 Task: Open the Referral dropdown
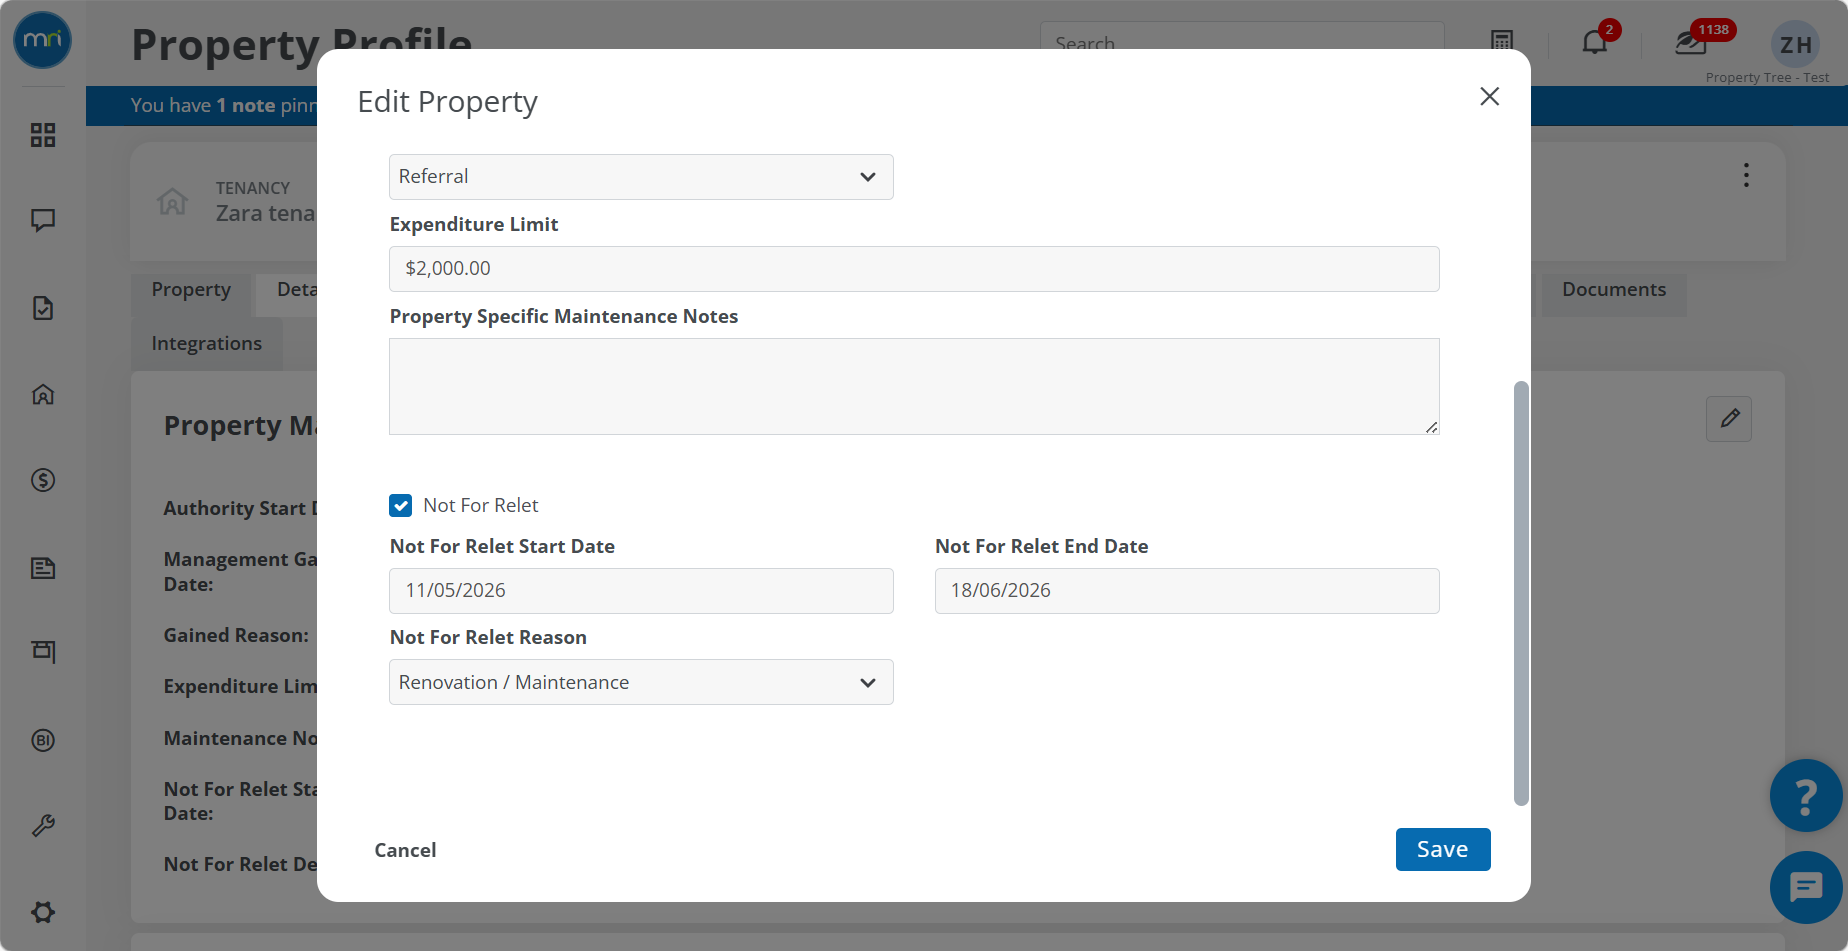[641, 177]
